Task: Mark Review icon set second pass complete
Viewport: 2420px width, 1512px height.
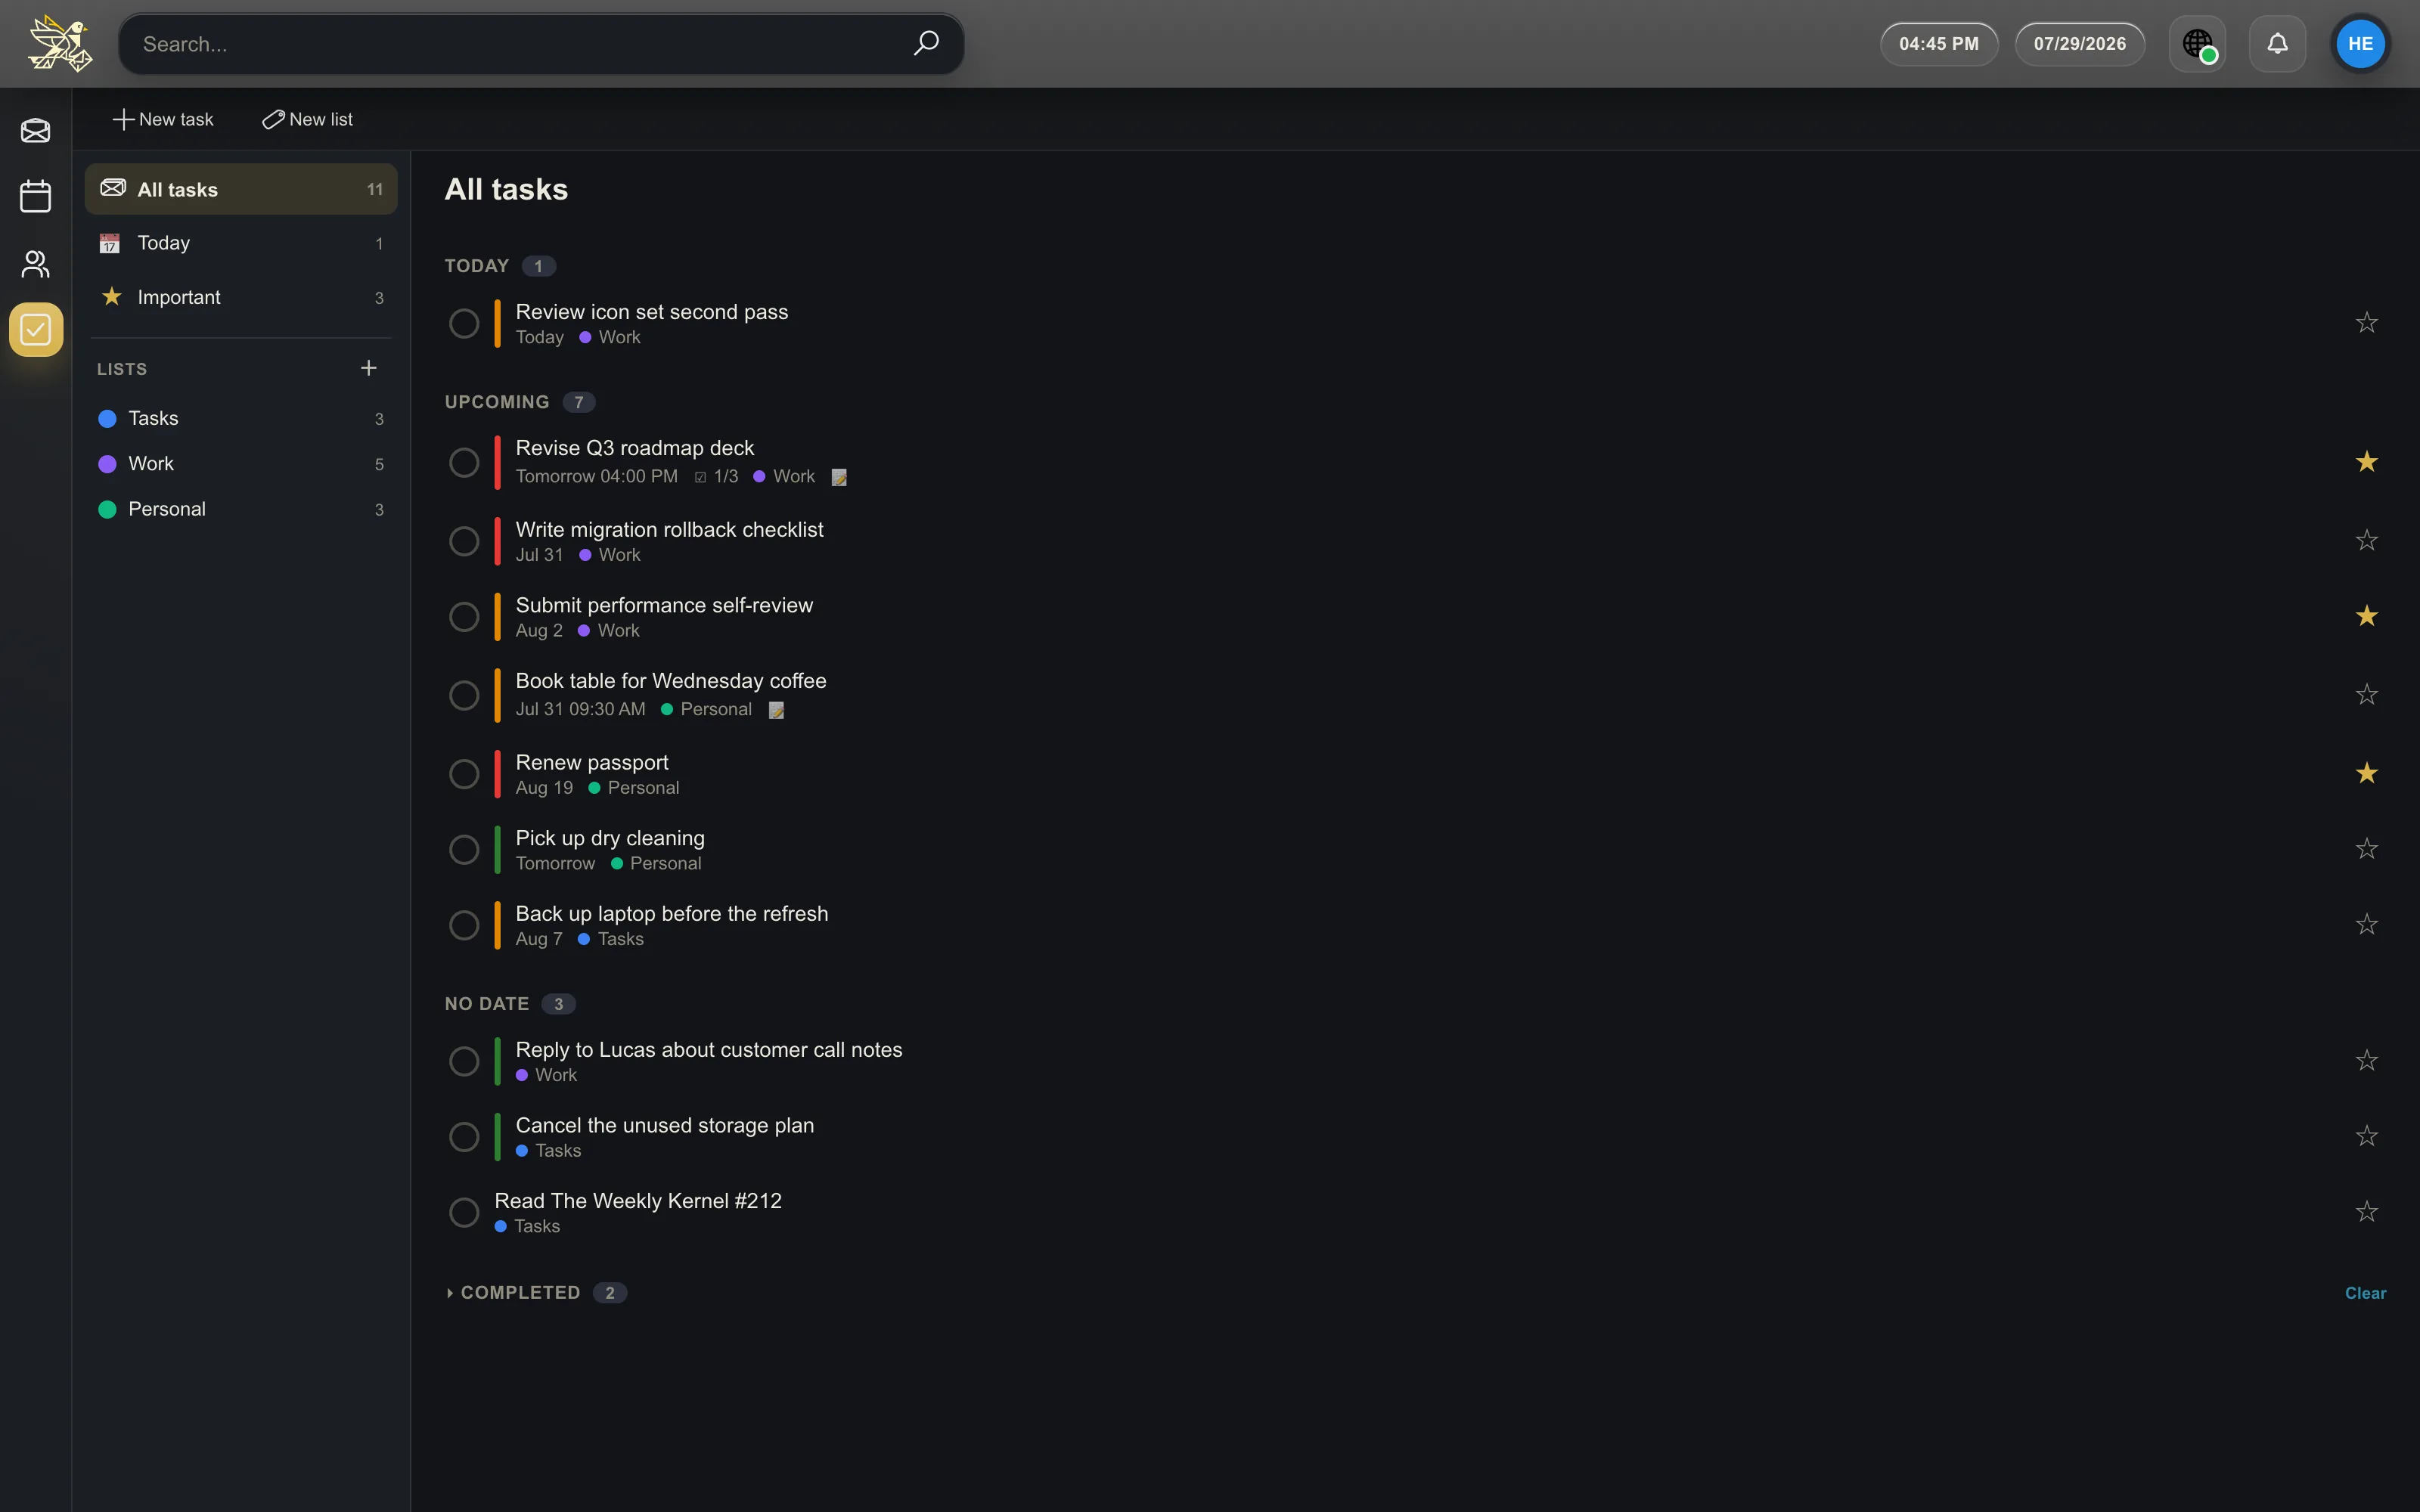Action: click(464, 323)
